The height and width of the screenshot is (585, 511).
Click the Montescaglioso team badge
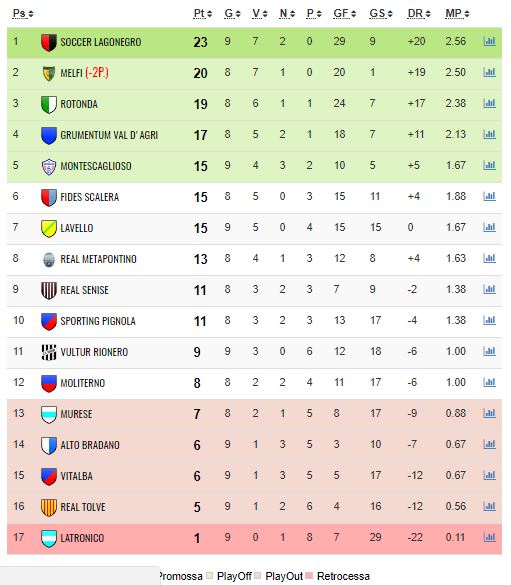48,166
